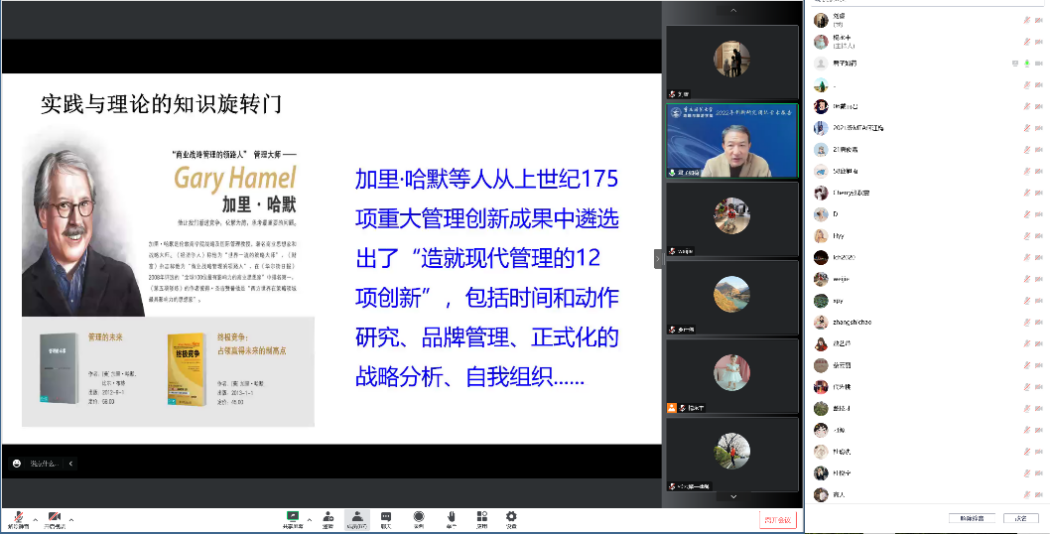
Task: Open the Invite participants icon
Action: (327, 517)
